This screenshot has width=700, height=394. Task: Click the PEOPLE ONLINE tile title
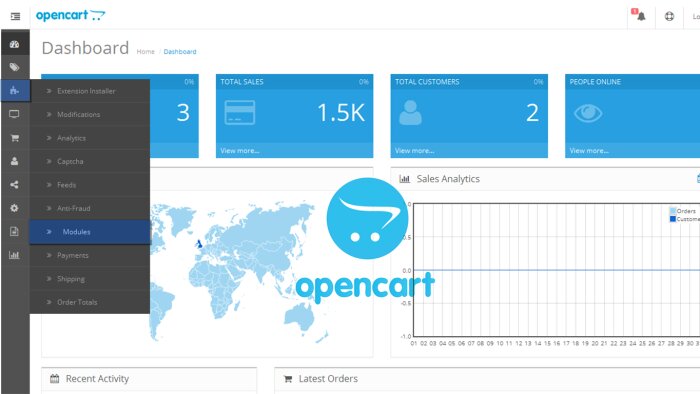pos(595,82)
